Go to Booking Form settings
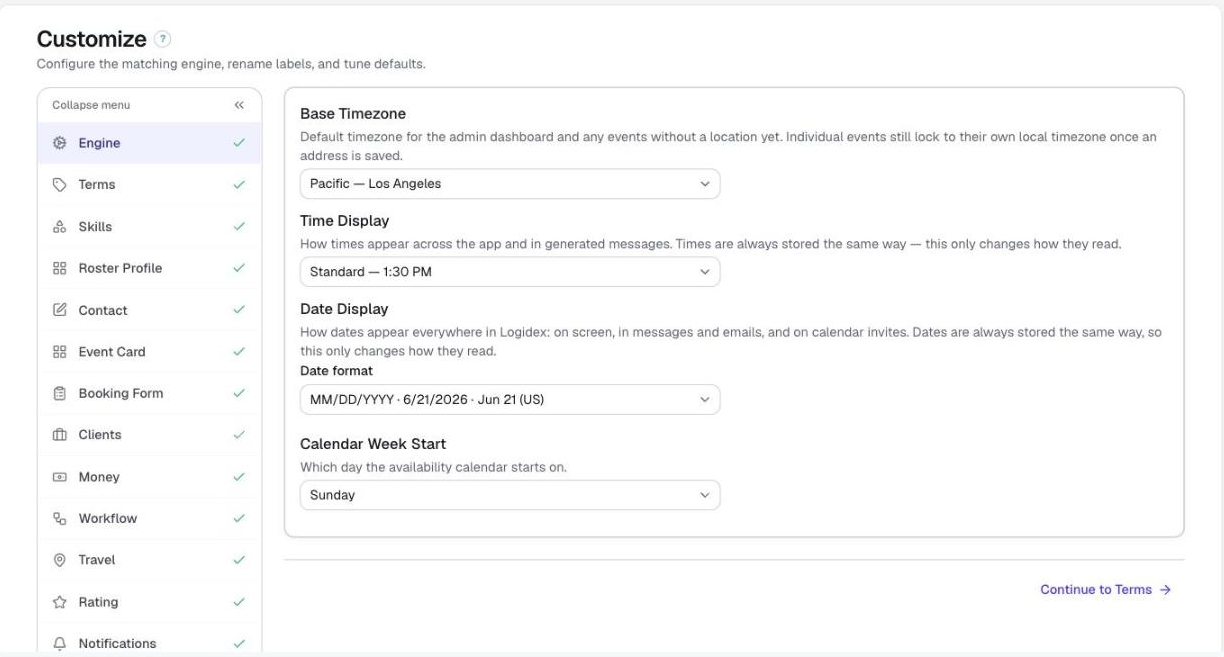Image resolution: width=1224 pixels, height=657 pixels. click(149, 393)
